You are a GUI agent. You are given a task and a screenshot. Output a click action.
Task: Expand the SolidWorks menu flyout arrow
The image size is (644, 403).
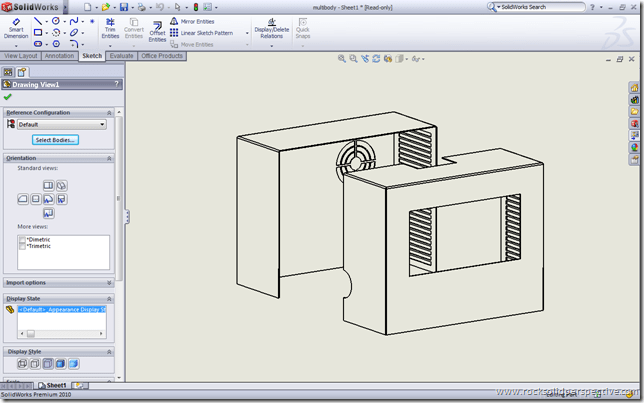(x=65, y=7)
